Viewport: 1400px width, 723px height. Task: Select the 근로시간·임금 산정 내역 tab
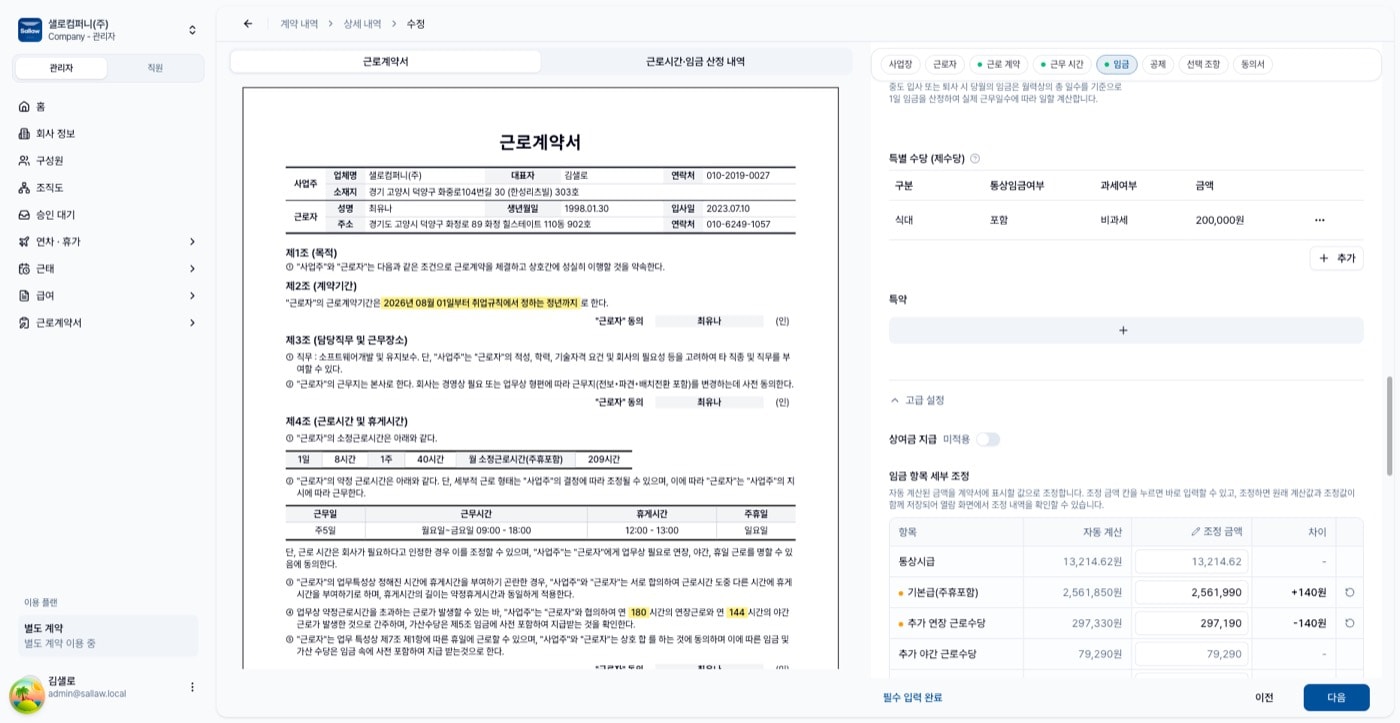(695, 61)
